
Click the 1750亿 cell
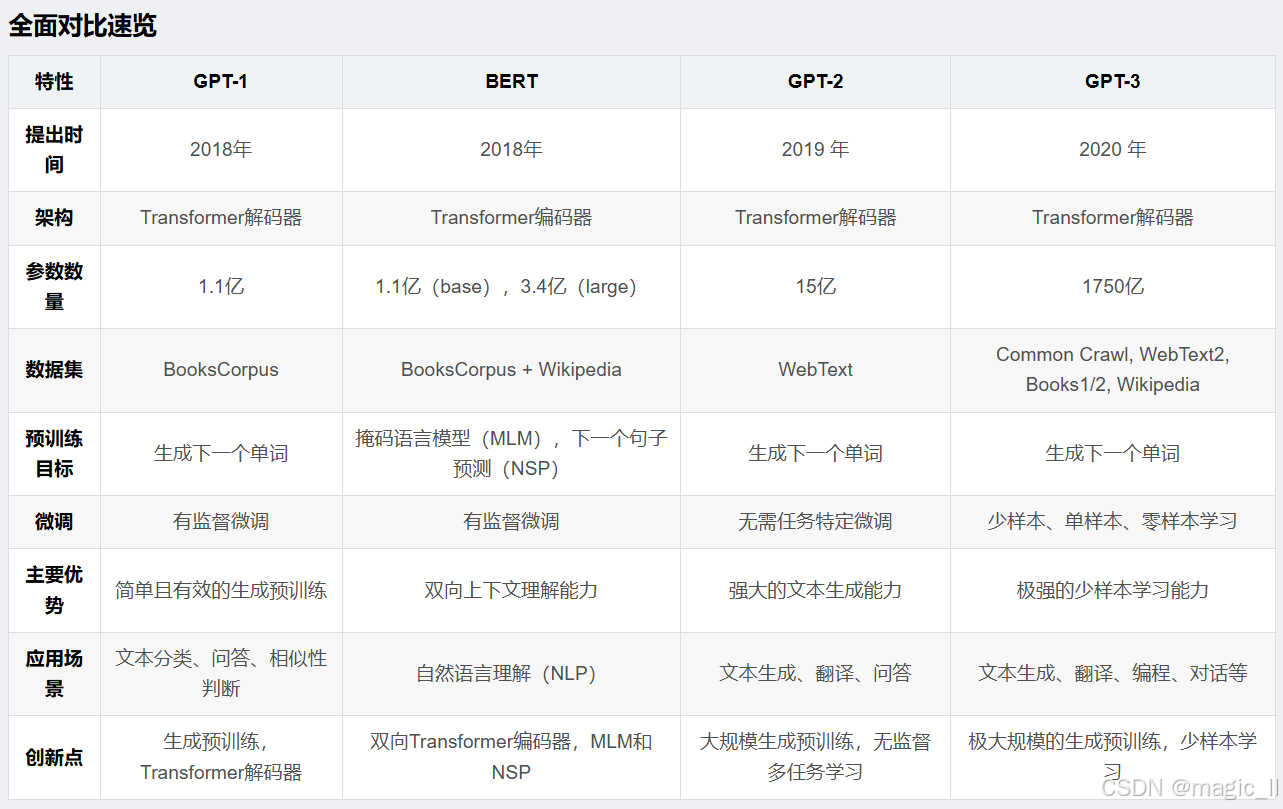click(x=1113, y=287)
